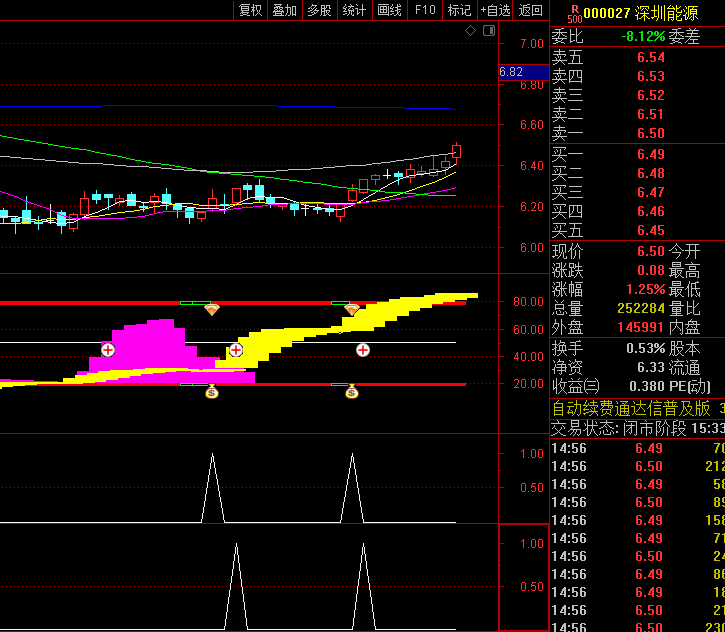Screen dimensions: 725x632
Task: Activate the 画线 drawing tools
Action: [389, 10]
